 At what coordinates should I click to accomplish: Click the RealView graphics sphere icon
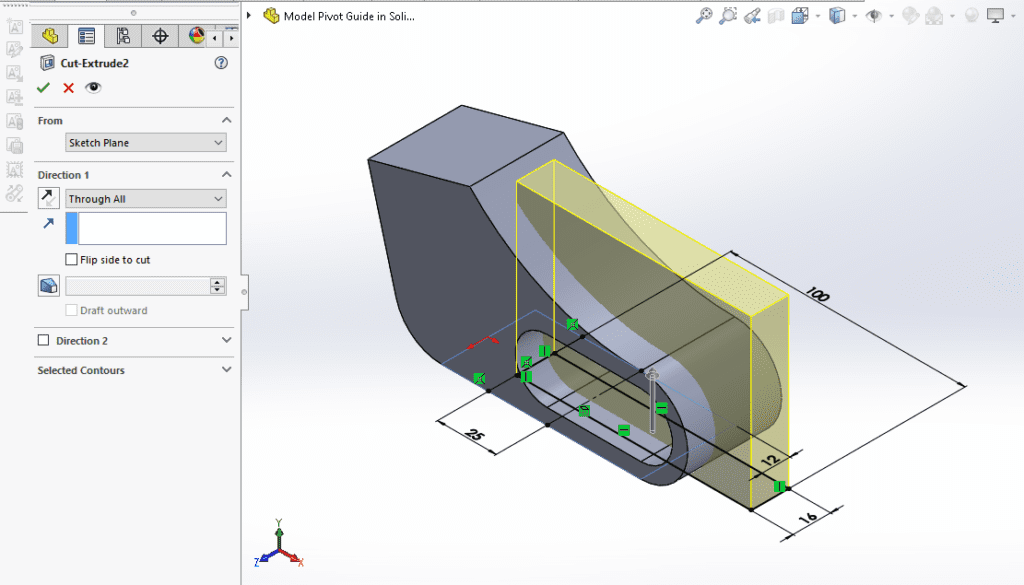[x=971, y=16]
